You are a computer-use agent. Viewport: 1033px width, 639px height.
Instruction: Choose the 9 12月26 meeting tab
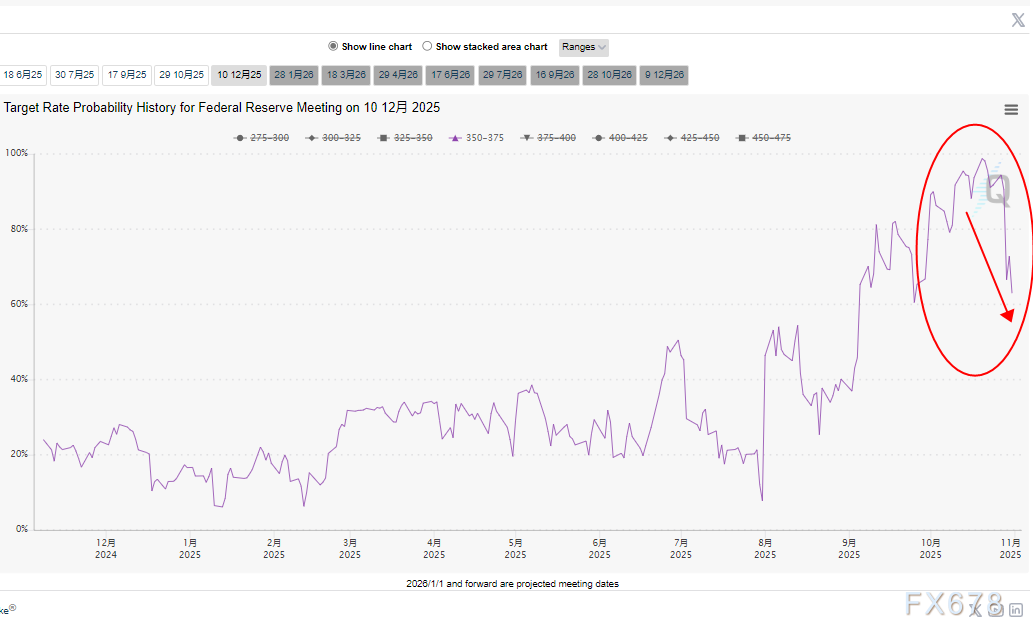coord(664,75)
